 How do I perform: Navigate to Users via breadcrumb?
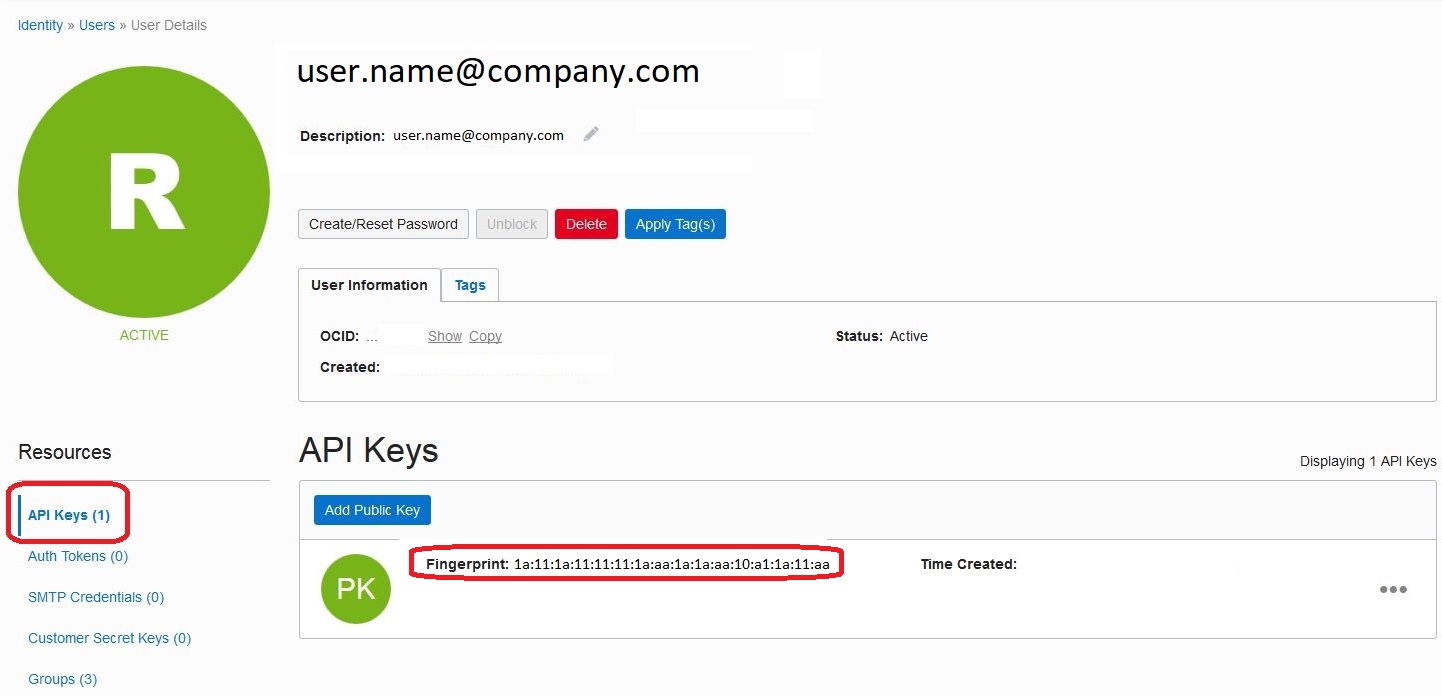[x=96, y=24]
